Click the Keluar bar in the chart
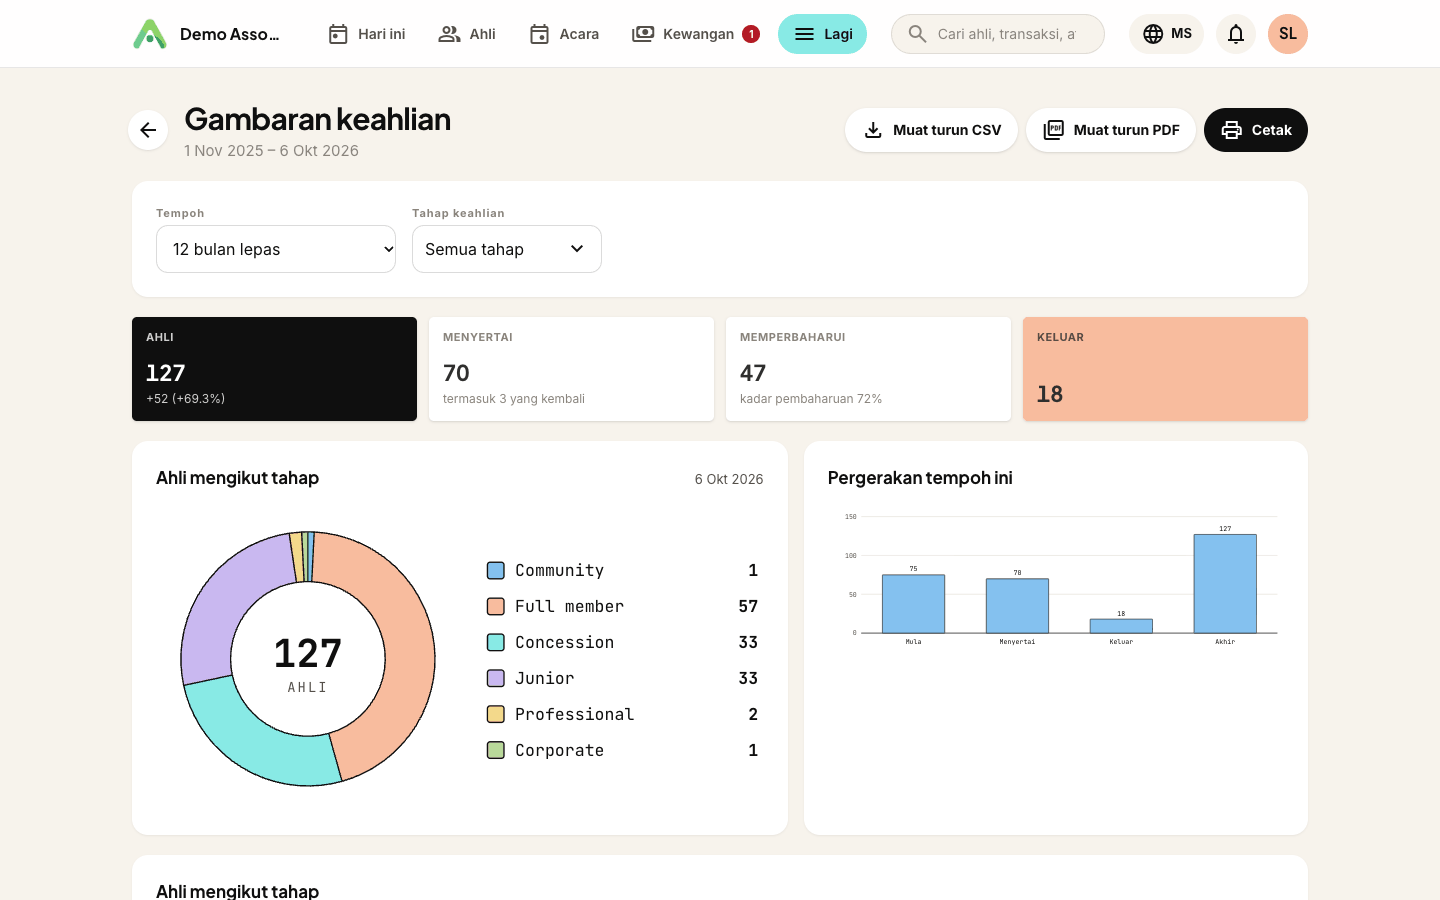Screen dimensions: 1440x900 point(1121,626)
